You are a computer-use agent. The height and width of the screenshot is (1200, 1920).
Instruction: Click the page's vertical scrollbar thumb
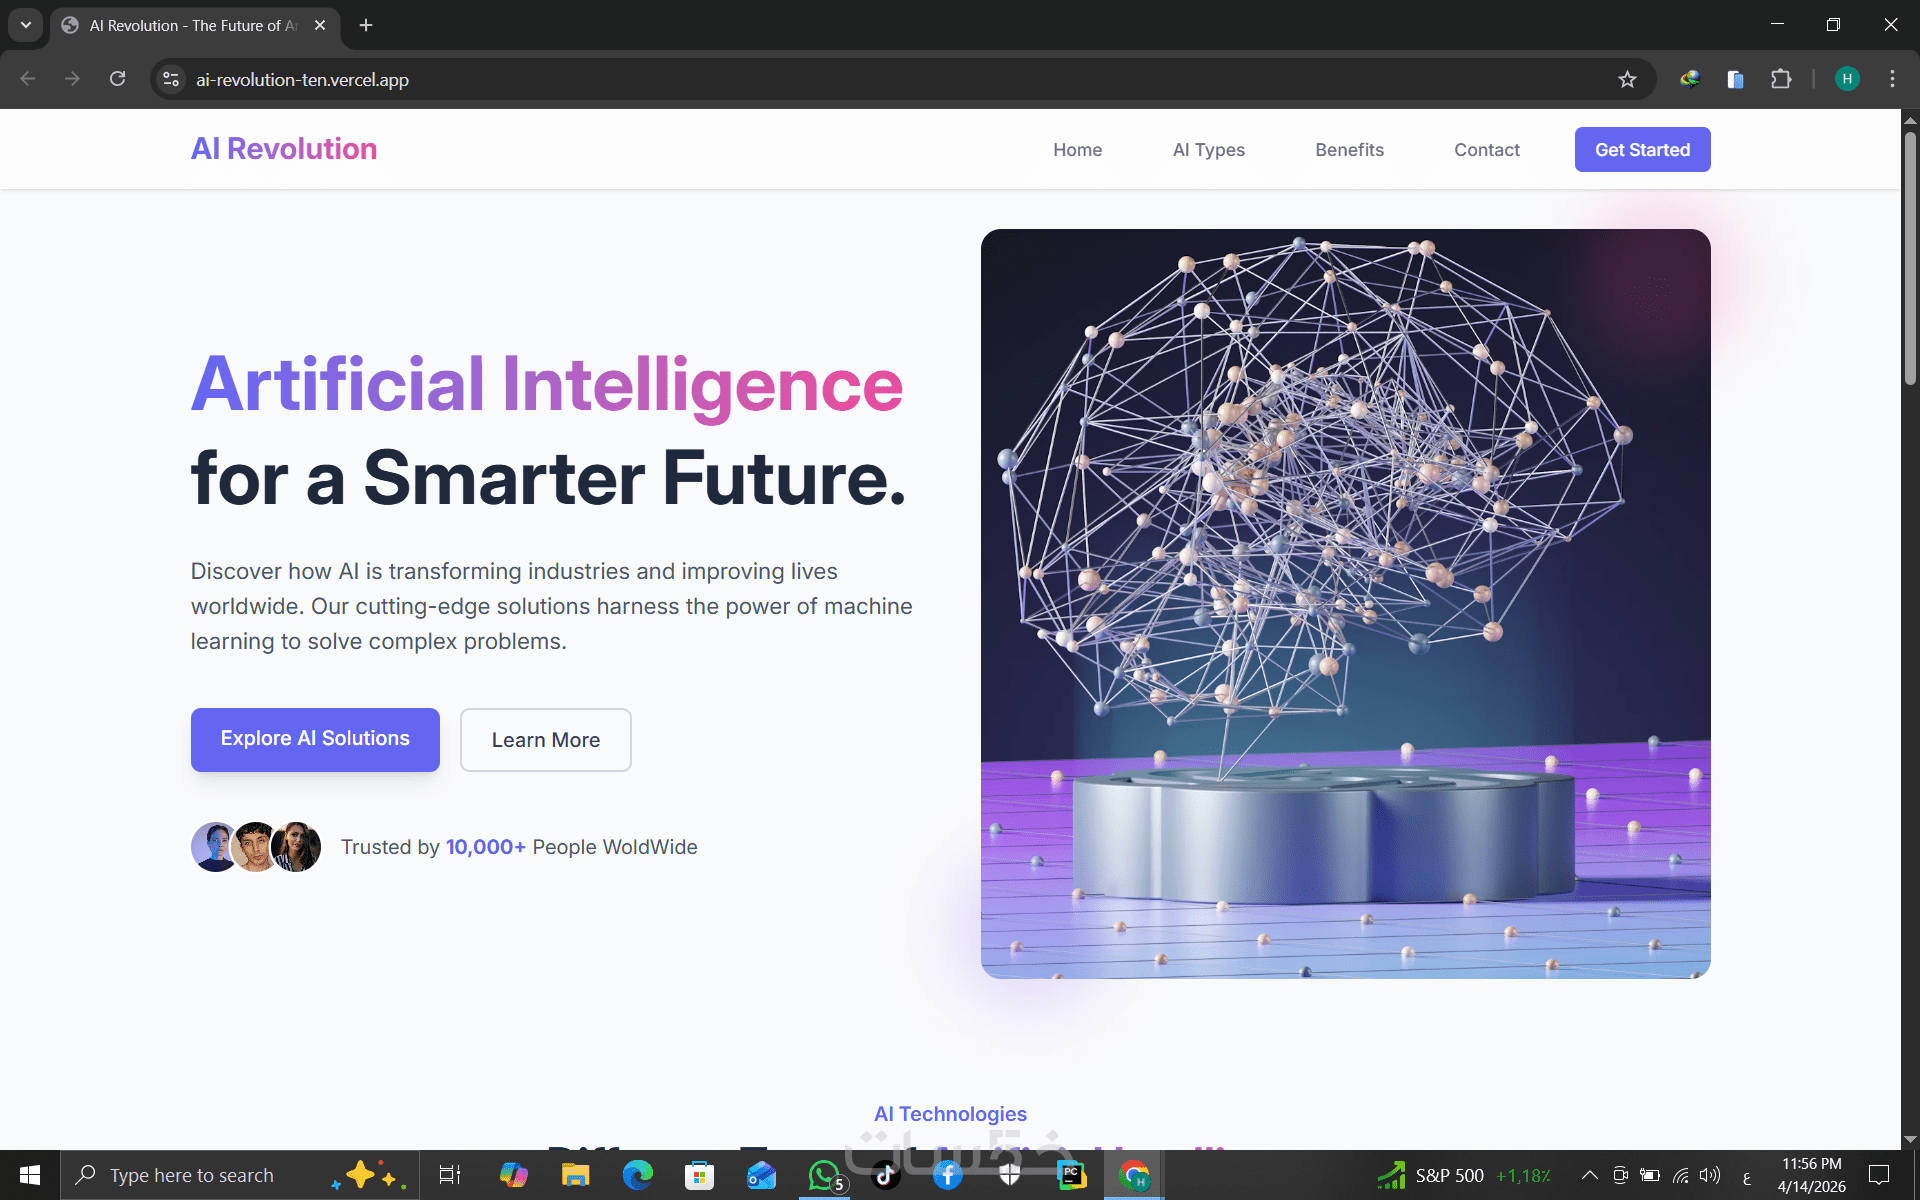pos(1910,258)
